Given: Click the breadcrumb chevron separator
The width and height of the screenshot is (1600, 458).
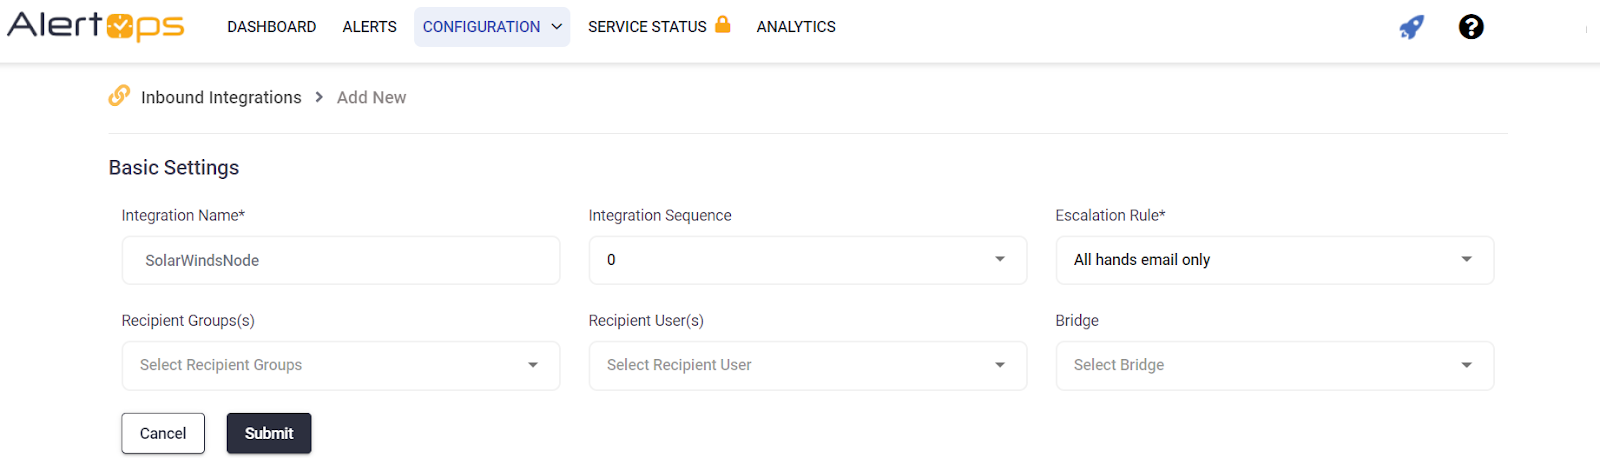Looking at the screenshot, I should pos(319,97).
